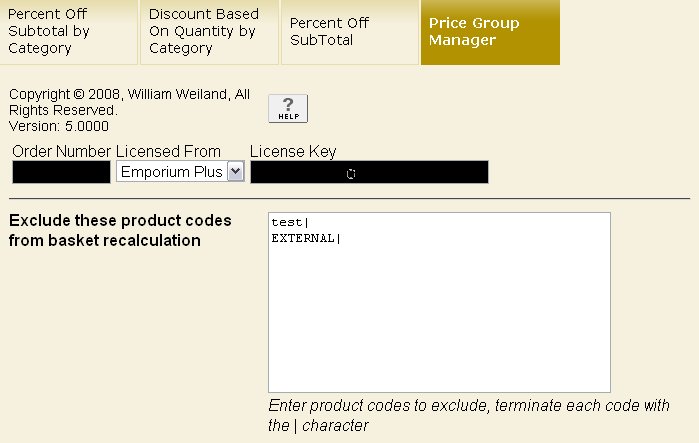
Task: Click inside the License Key field
Action: (x=369, y=172)
